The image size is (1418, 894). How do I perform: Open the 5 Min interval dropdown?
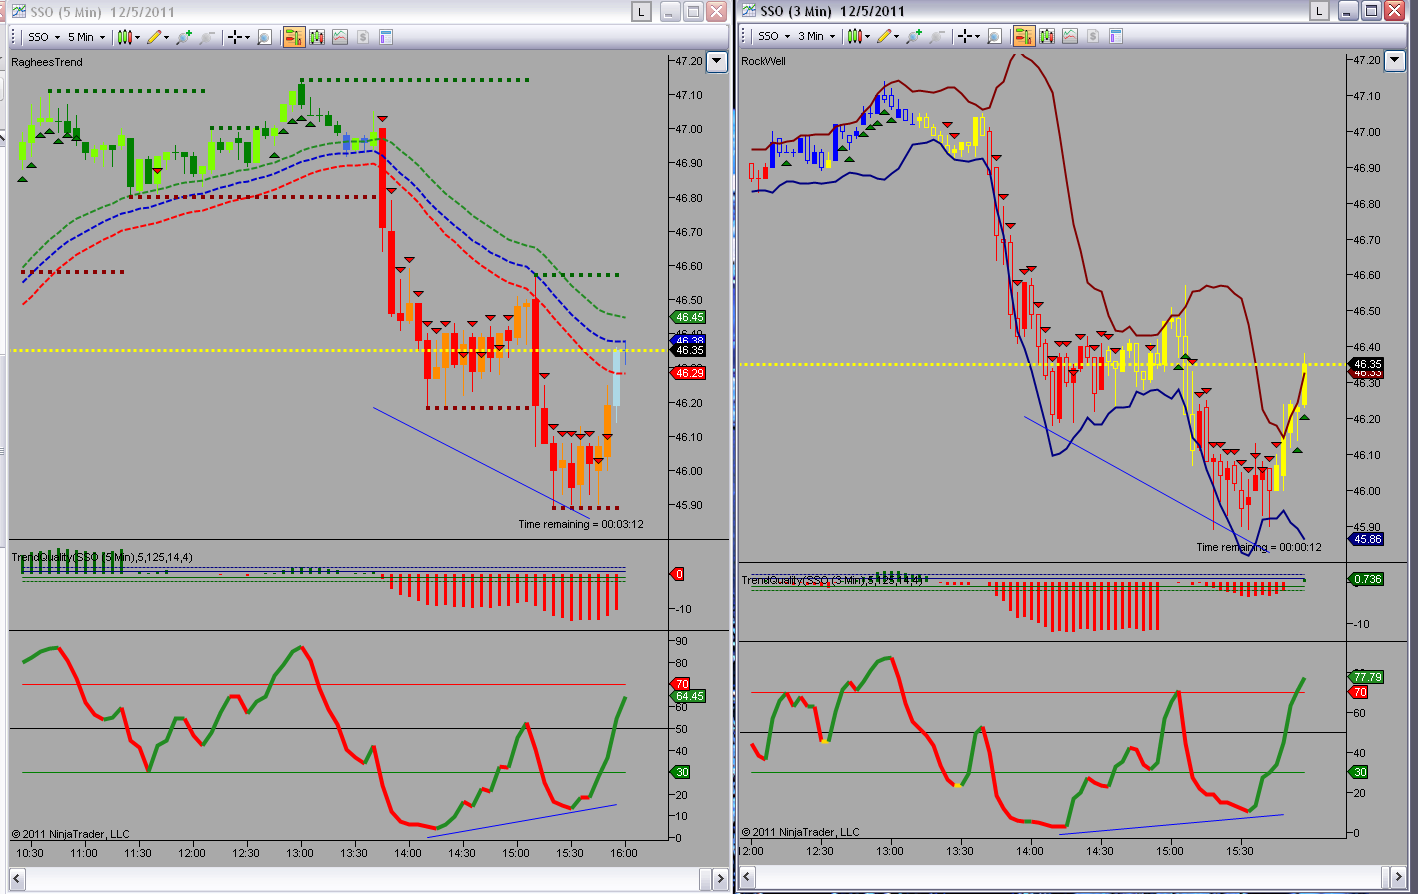pos(87,37)
